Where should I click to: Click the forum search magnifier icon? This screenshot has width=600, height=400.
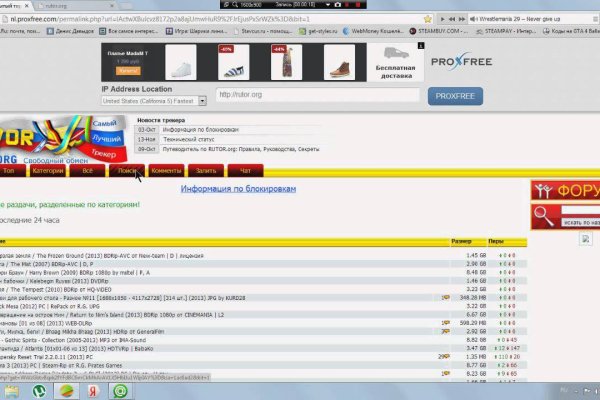click(x=542, y=212)
